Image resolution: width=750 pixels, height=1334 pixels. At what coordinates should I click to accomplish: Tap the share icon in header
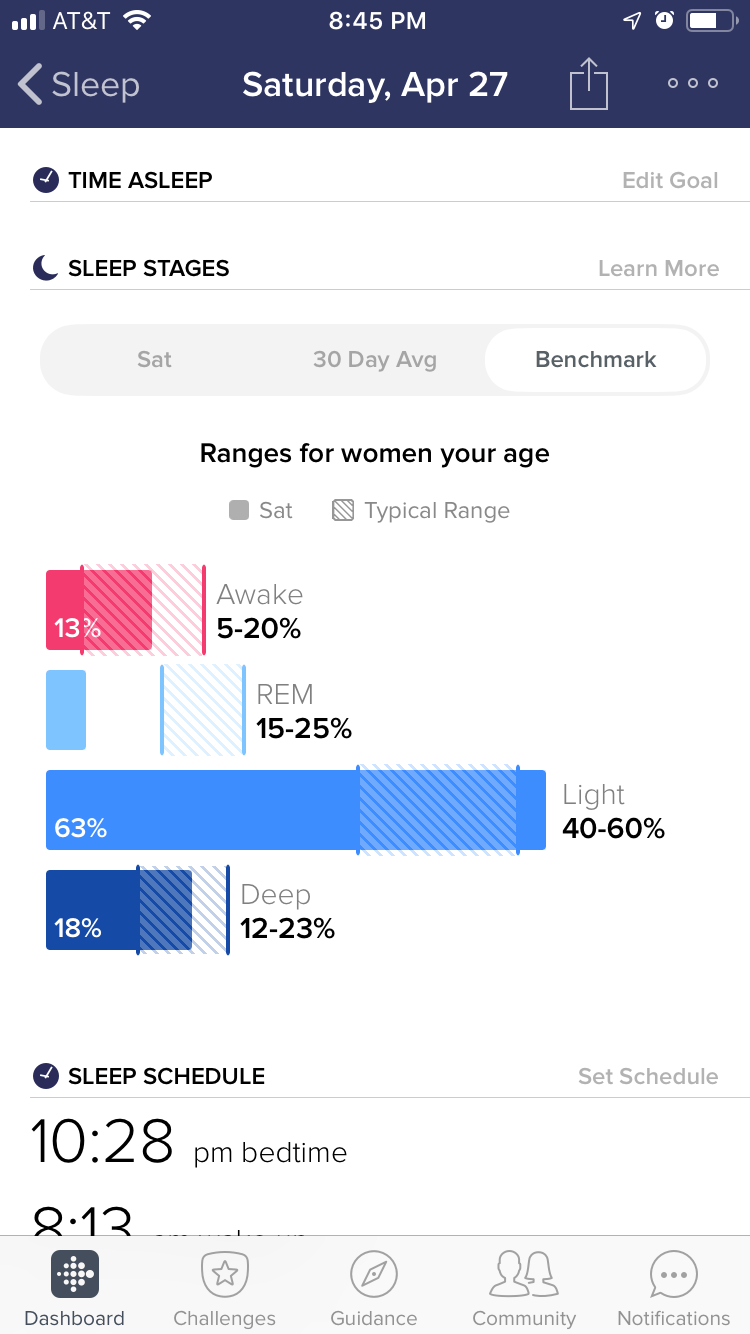(x=589, y=83)
